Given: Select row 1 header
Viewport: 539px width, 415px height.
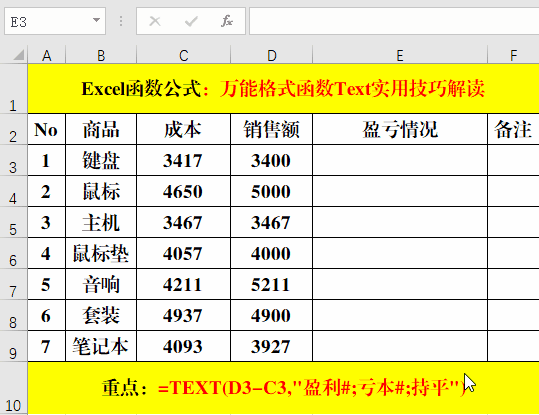Looking at the screenshot, I should pos(13,89).
